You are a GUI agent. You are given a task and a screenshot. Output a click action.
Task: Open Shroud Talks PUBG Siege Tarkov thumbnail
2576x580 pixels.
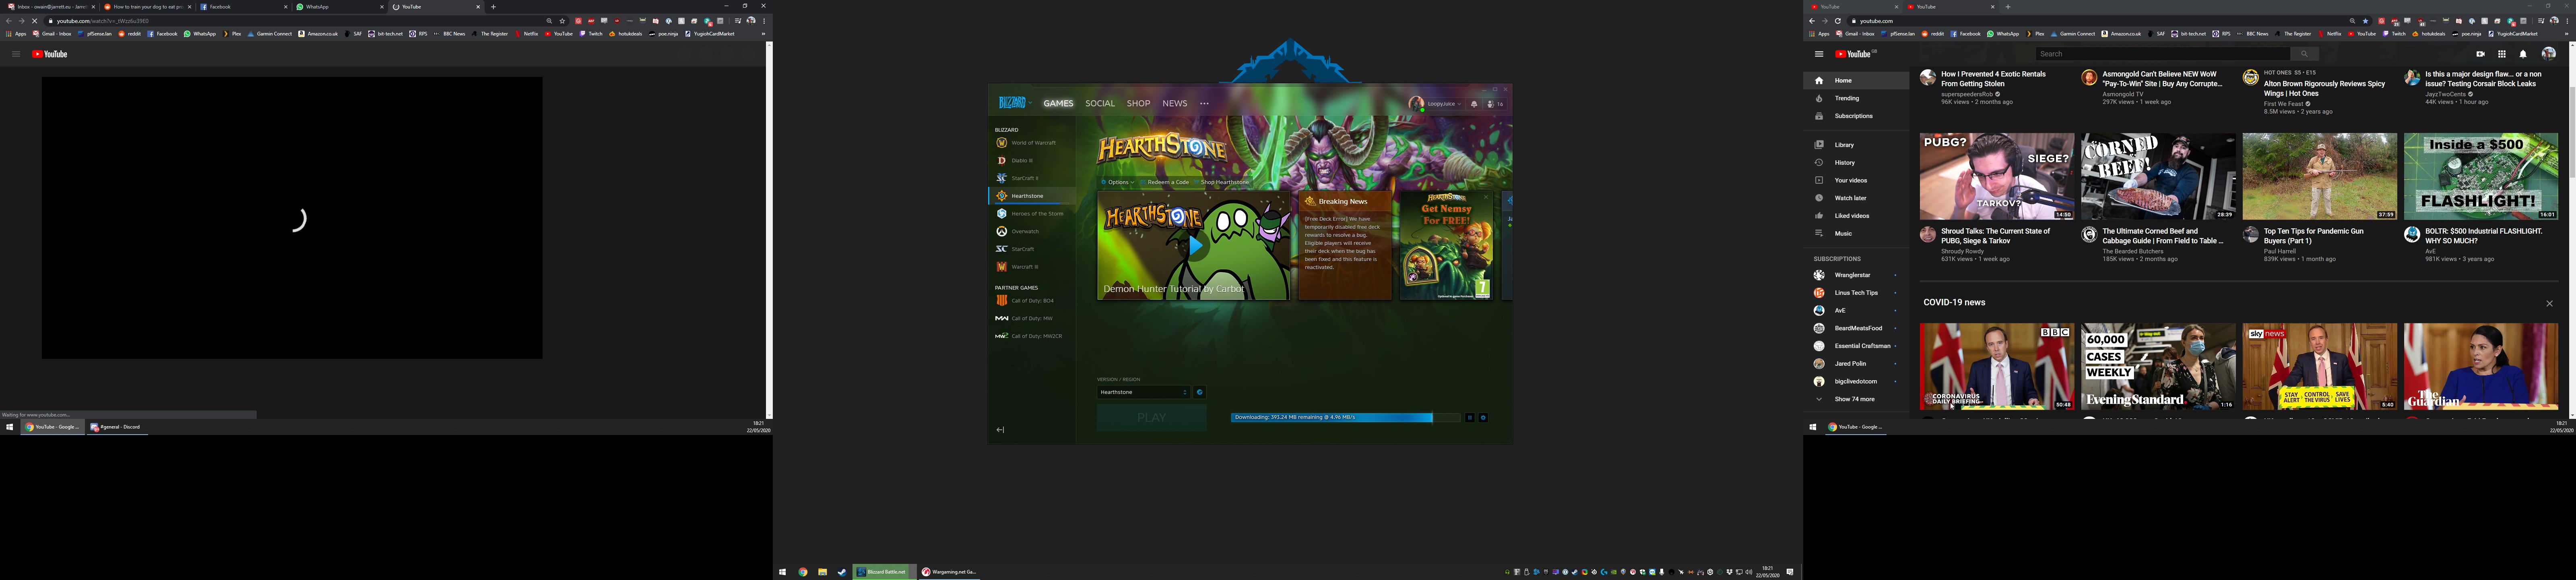click(1997, 177)
